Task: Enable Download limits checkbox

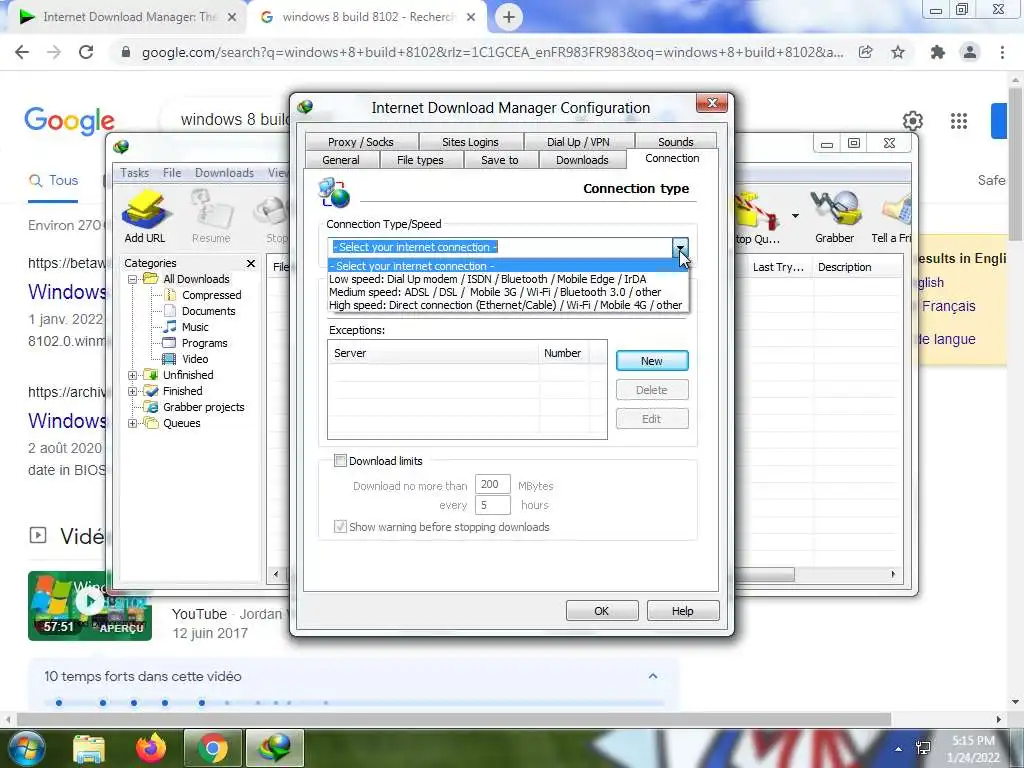Action: 340,461
